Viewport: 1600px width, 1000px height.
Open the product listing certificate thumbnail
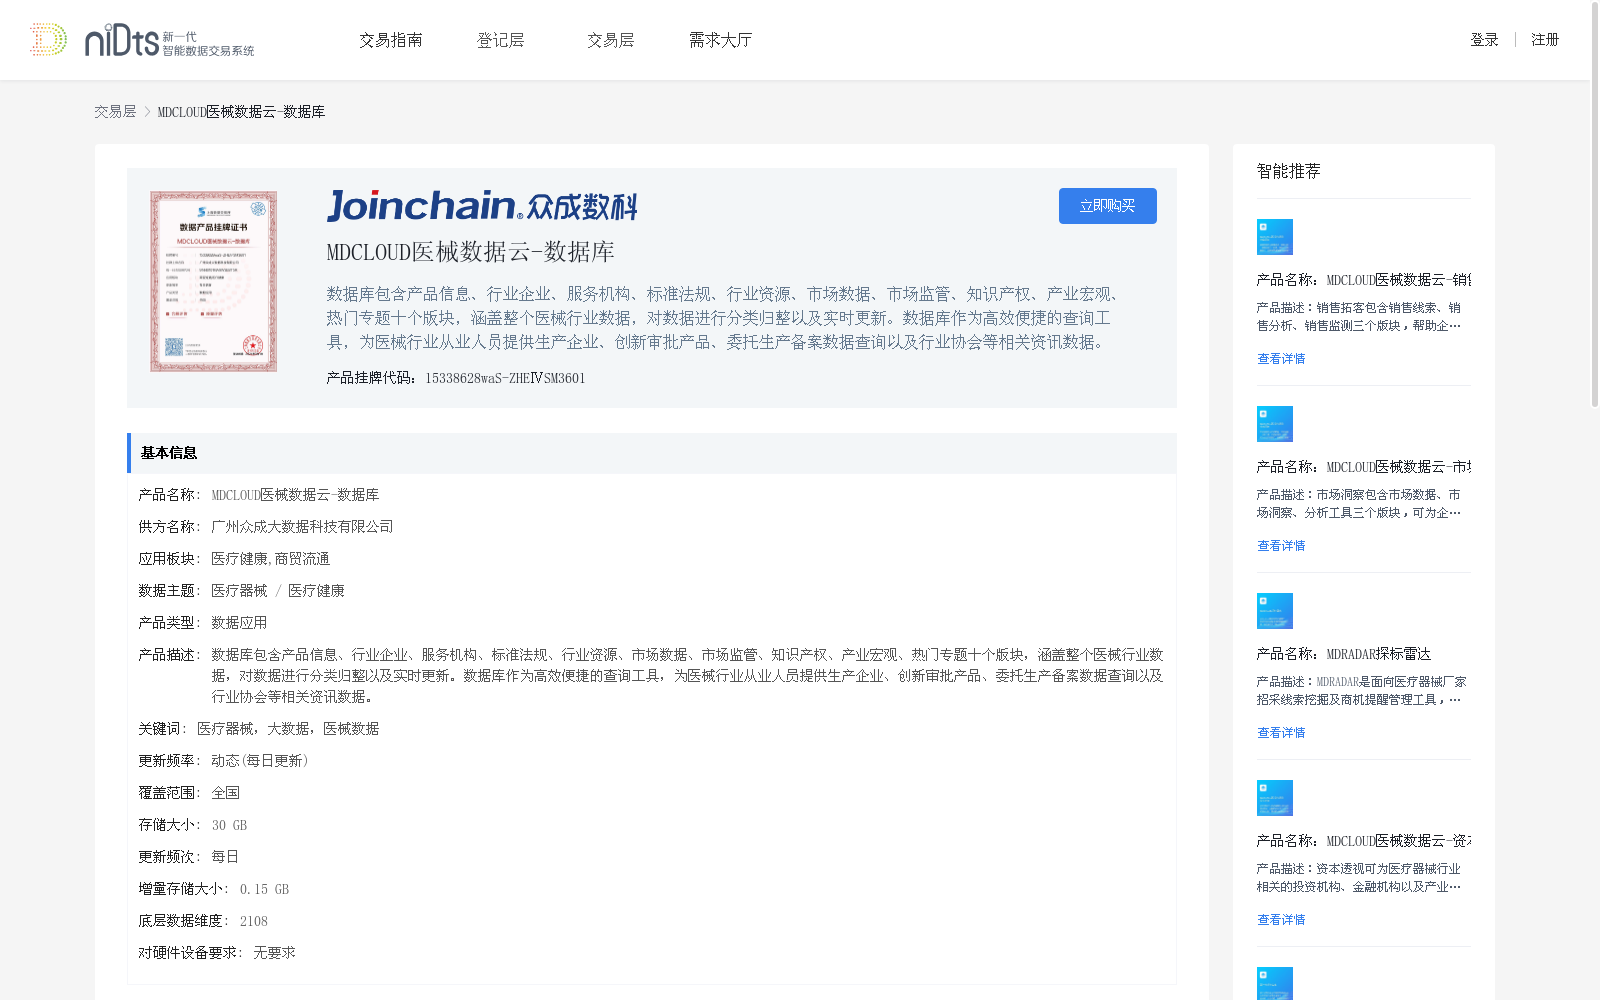point(214,282)
